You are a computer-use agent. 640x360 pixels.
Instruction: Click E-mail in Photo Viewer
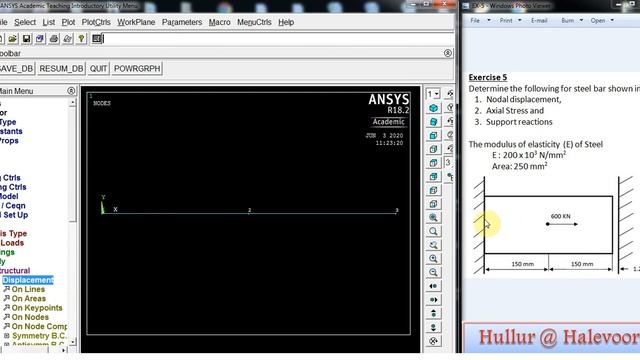click(539, 20)
